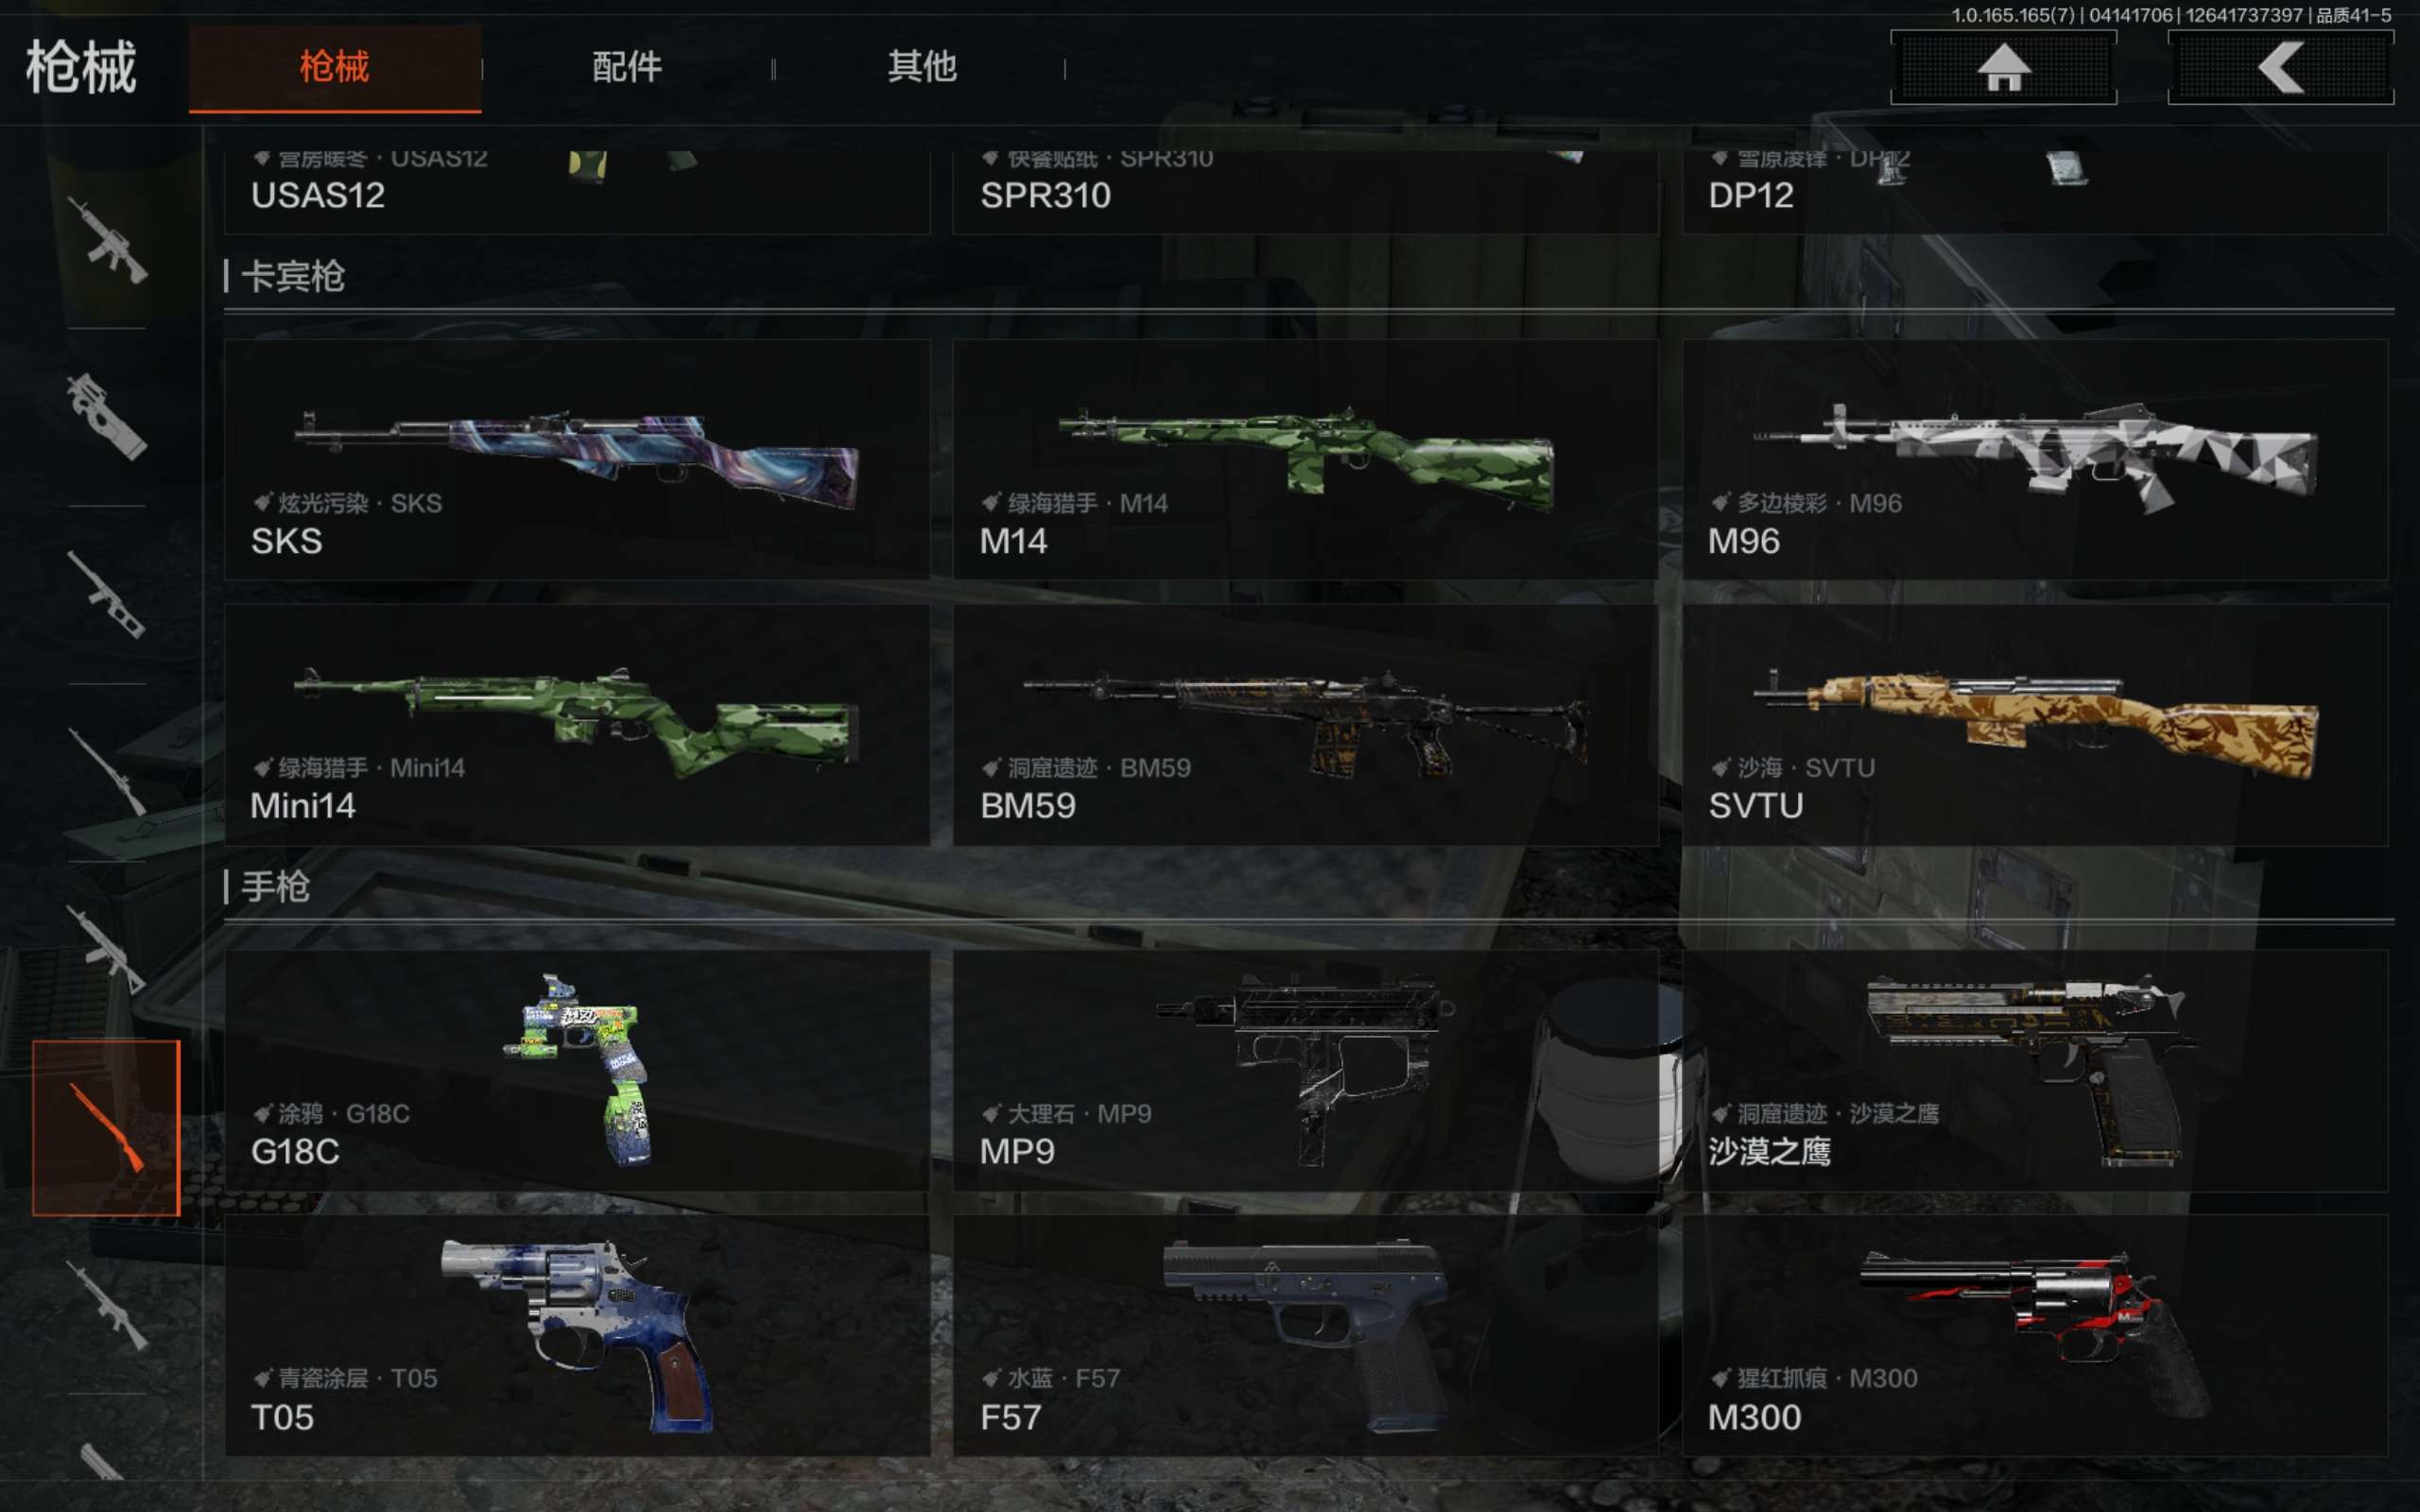2420x1512 pixels.
Task: Open the 枪械 firearms tab
Action: (335, 68)
